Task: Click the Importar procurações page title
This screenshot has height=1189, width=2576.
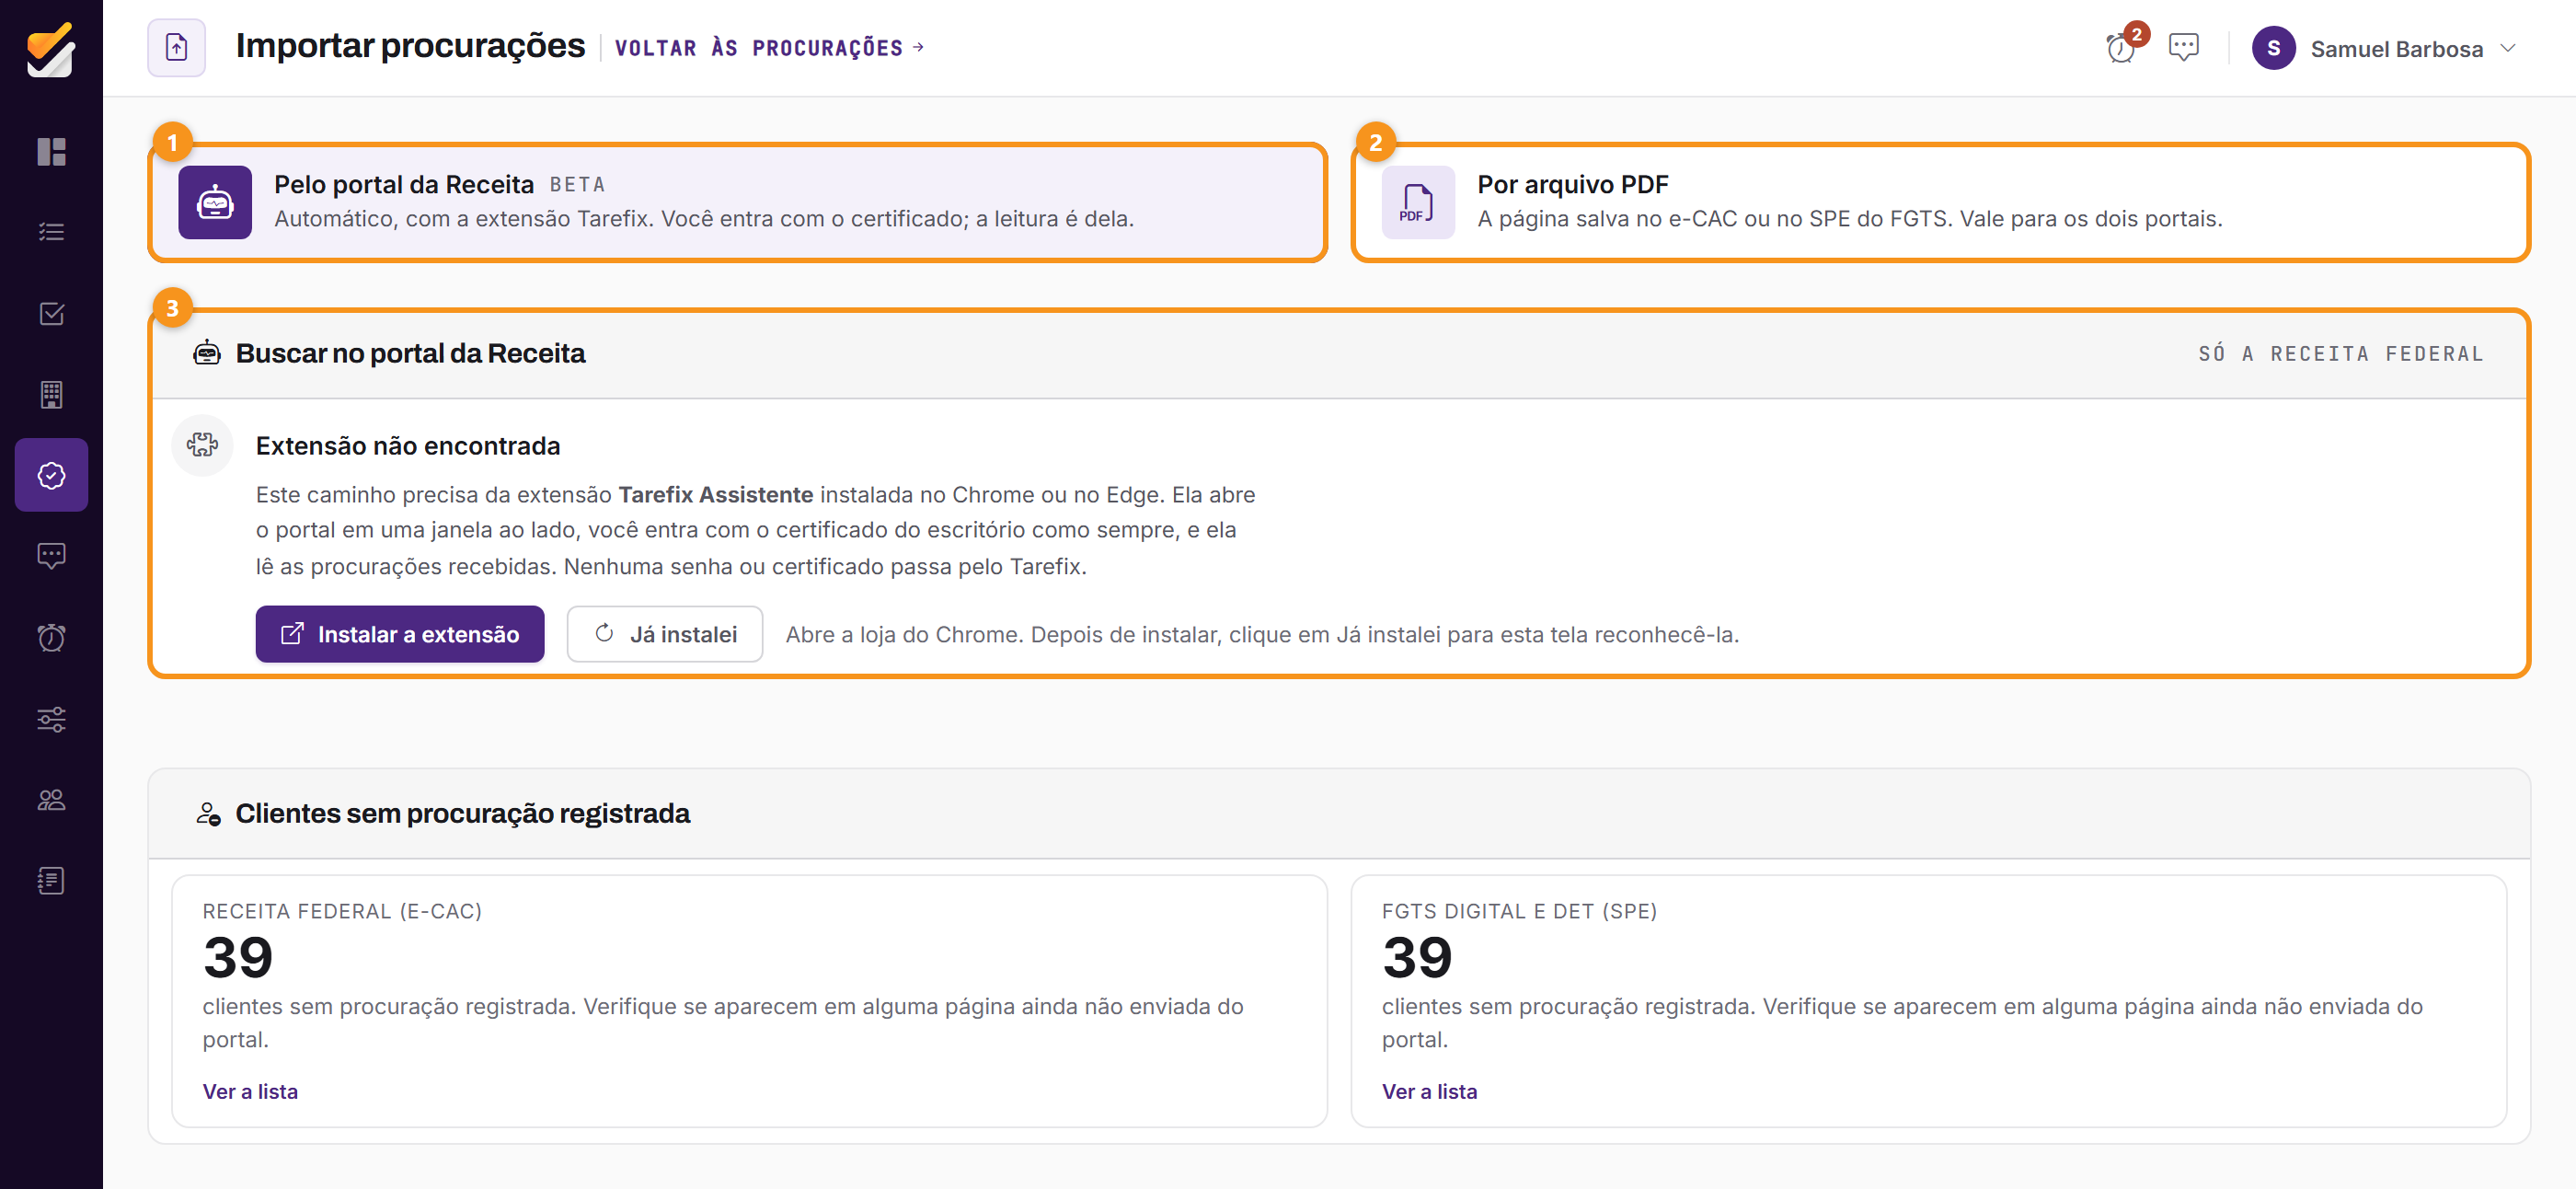Action: point(410,46)
